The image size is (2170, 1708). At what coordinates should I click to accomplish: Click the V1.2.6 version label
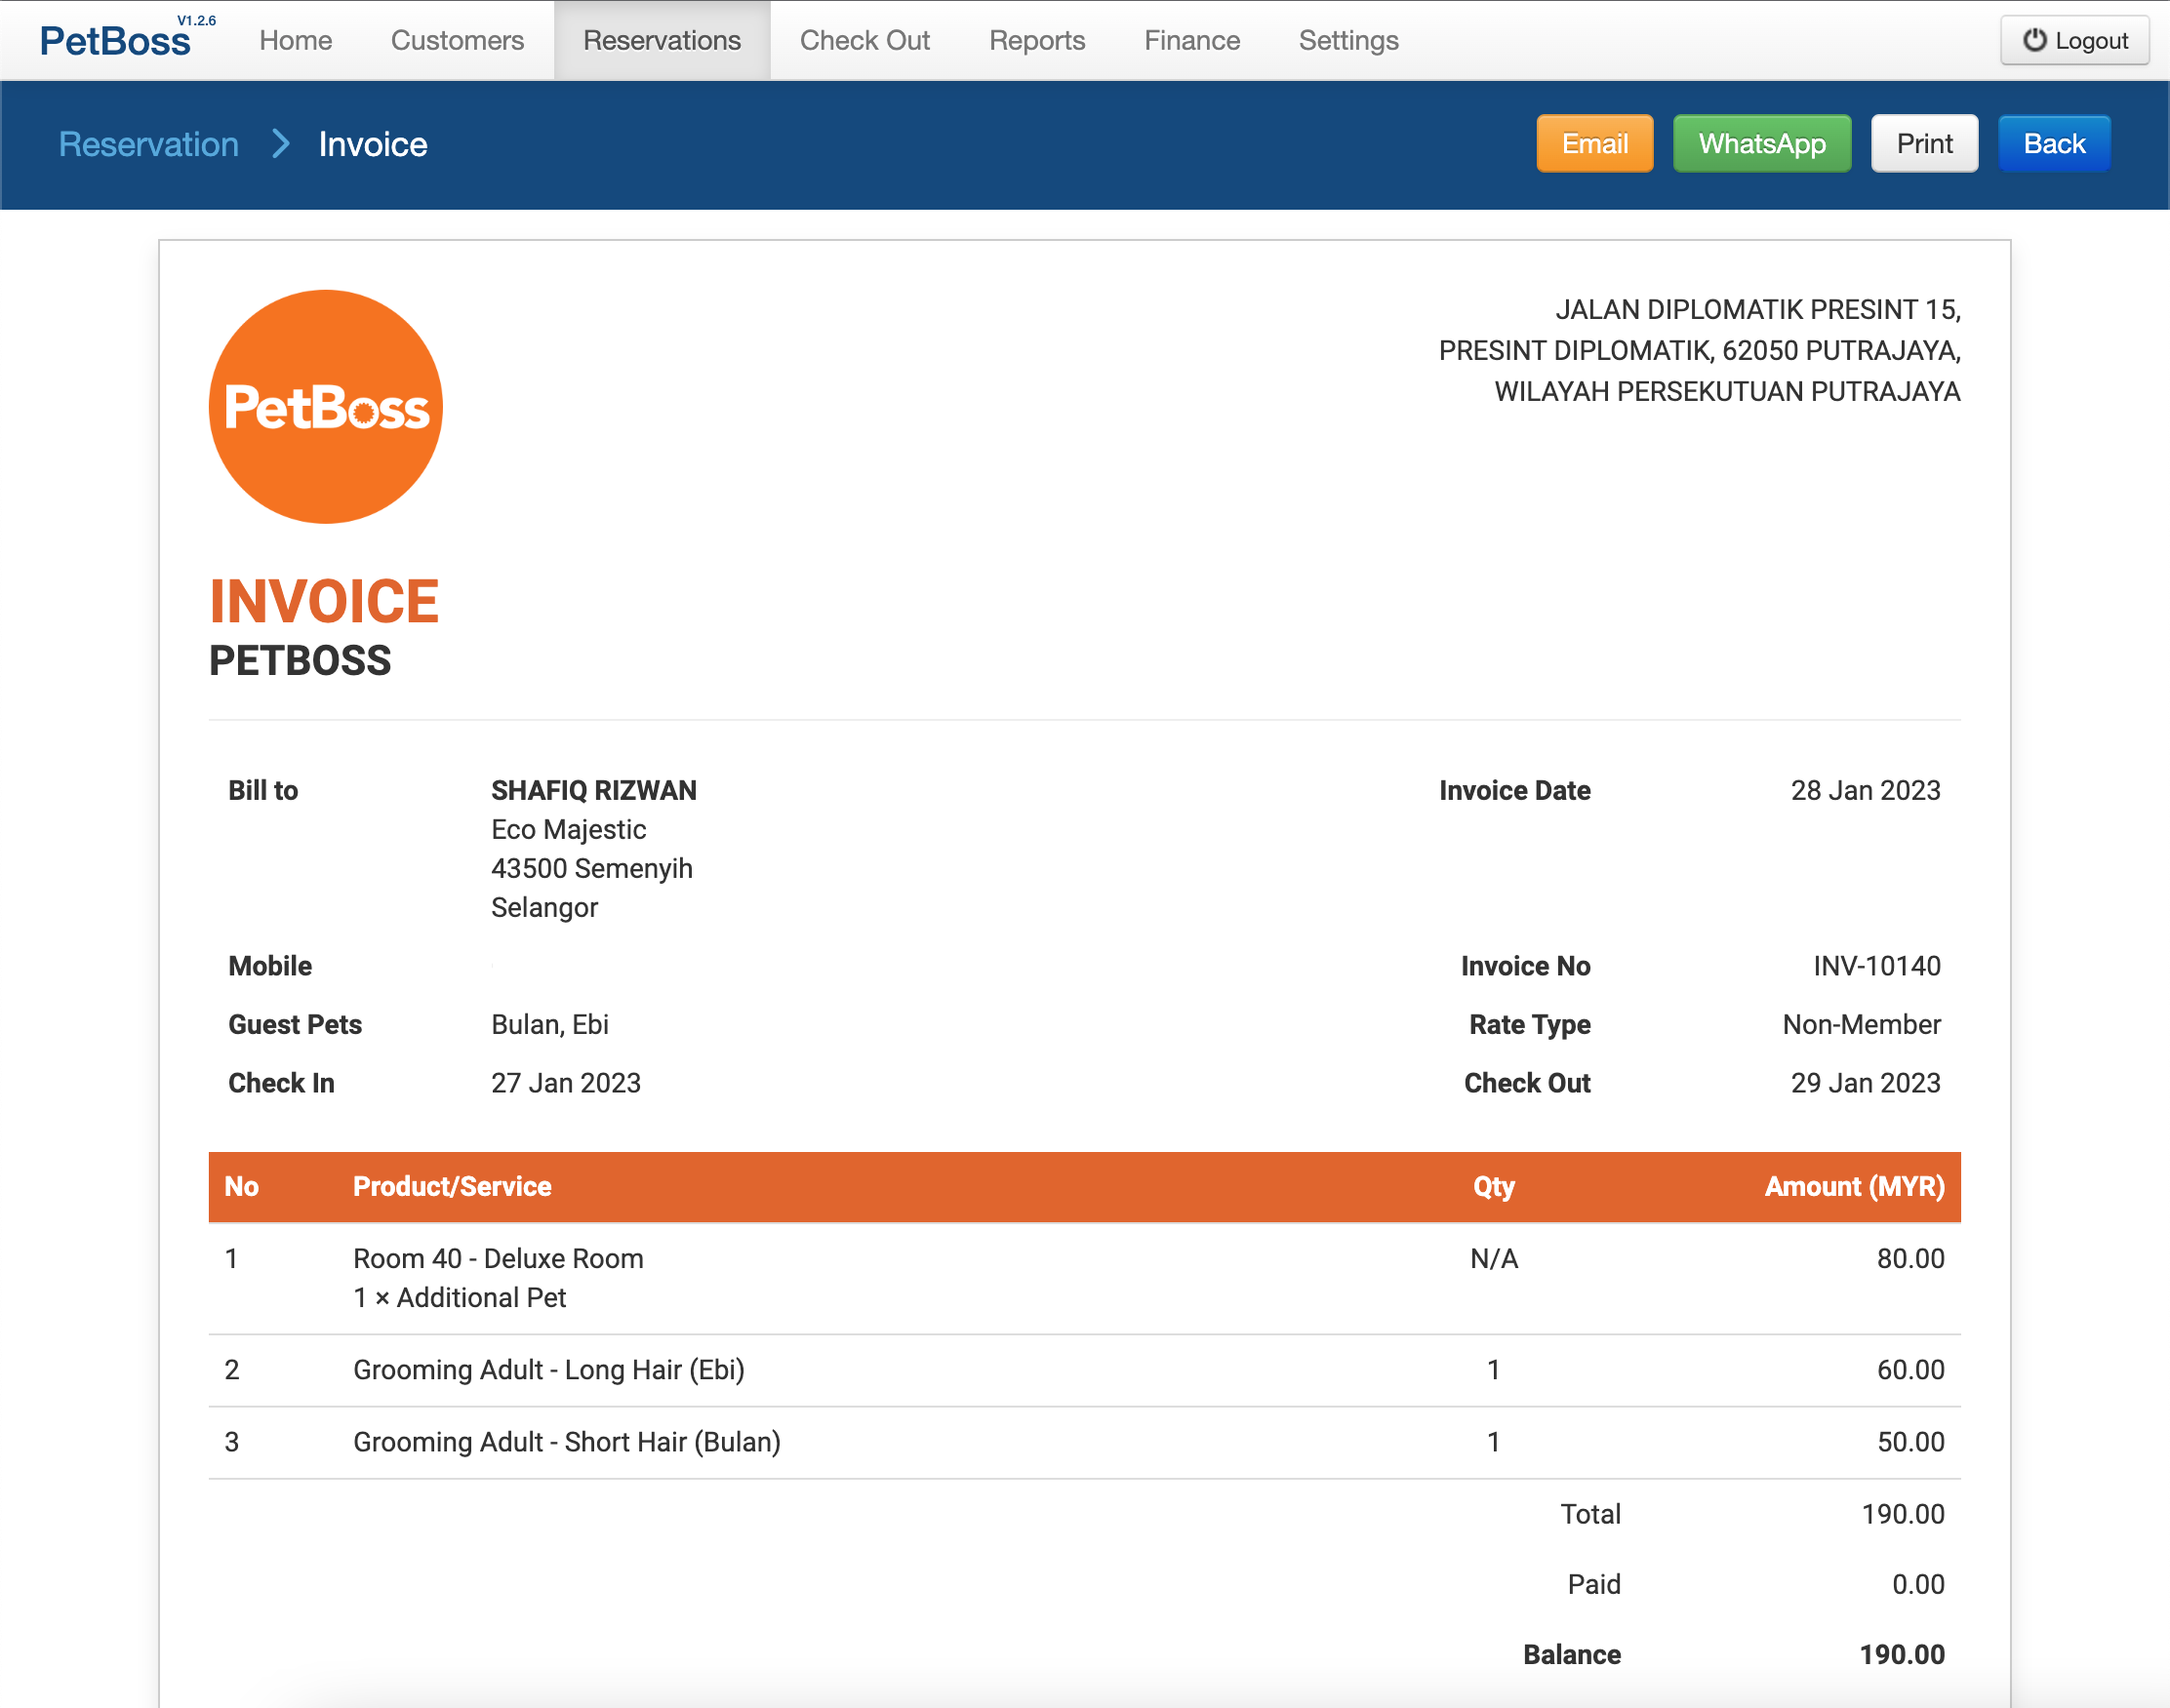(x=196, y=20)
